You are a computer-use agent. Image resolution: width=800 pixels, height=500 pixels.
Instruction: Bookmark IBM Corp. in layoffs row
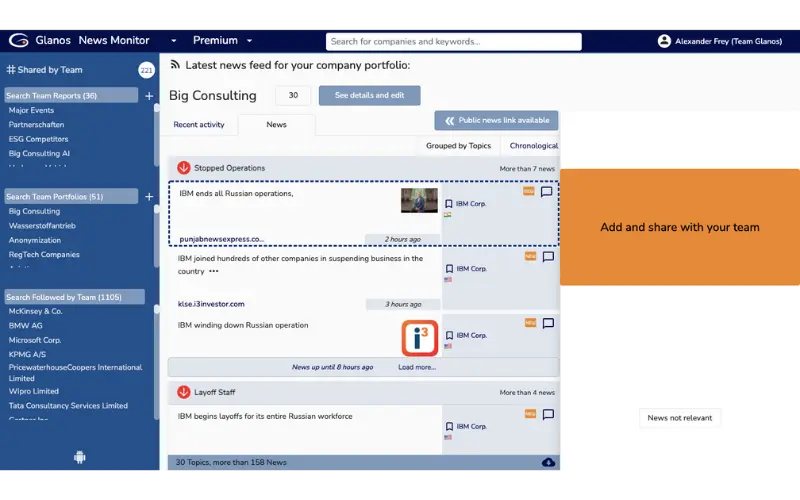coord(449,427)
